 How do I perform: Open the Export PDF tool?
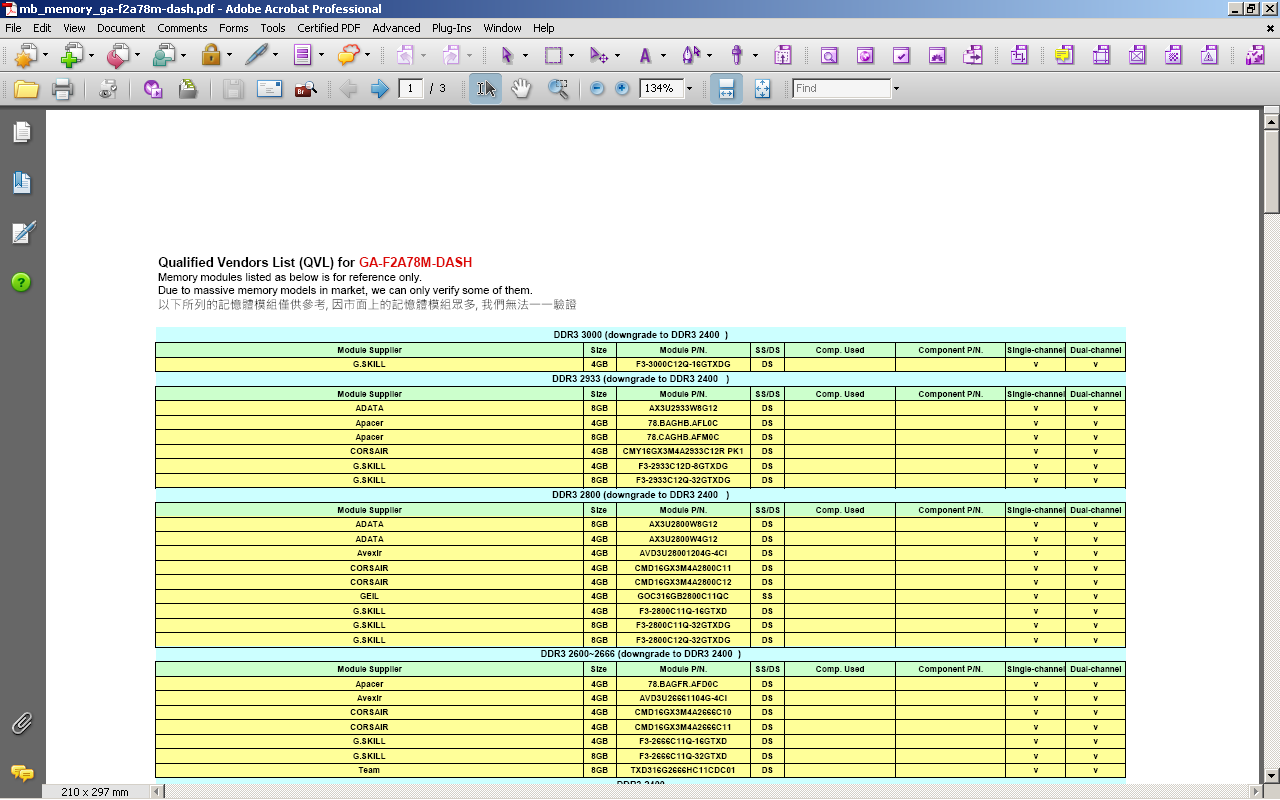point(118,55)
